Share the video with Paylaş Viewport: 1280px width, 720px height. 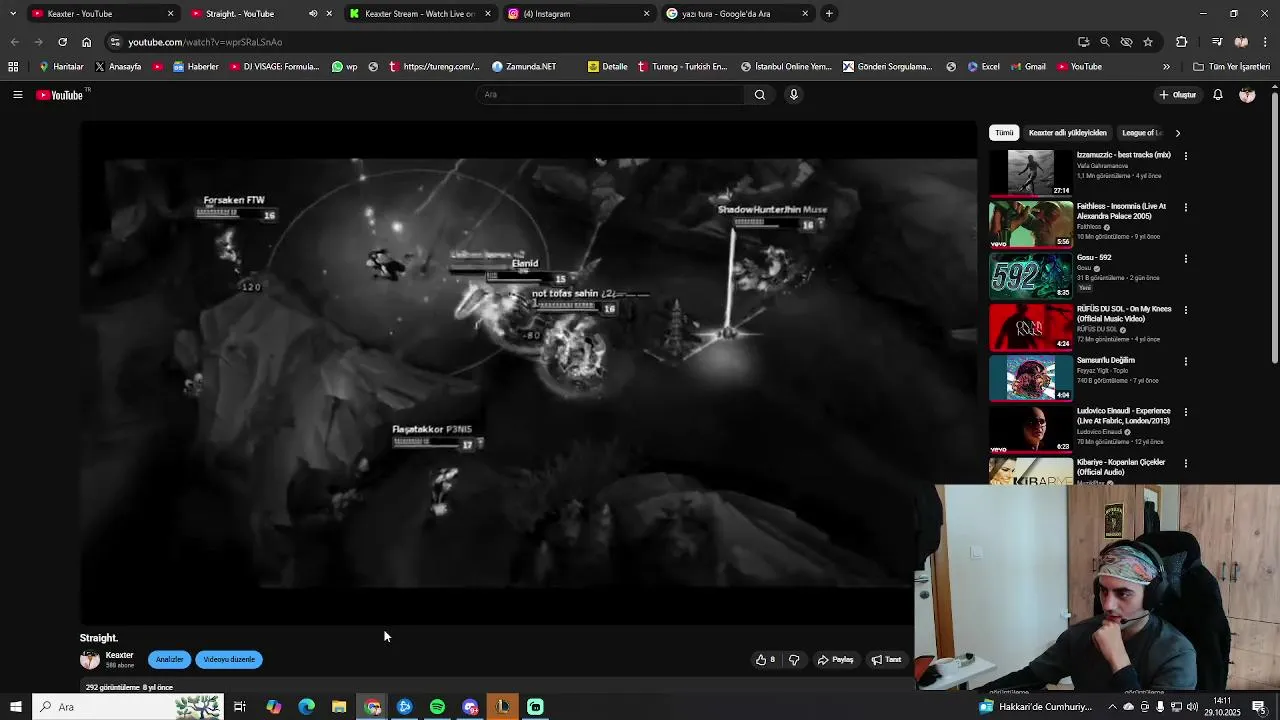click(836, 660)
